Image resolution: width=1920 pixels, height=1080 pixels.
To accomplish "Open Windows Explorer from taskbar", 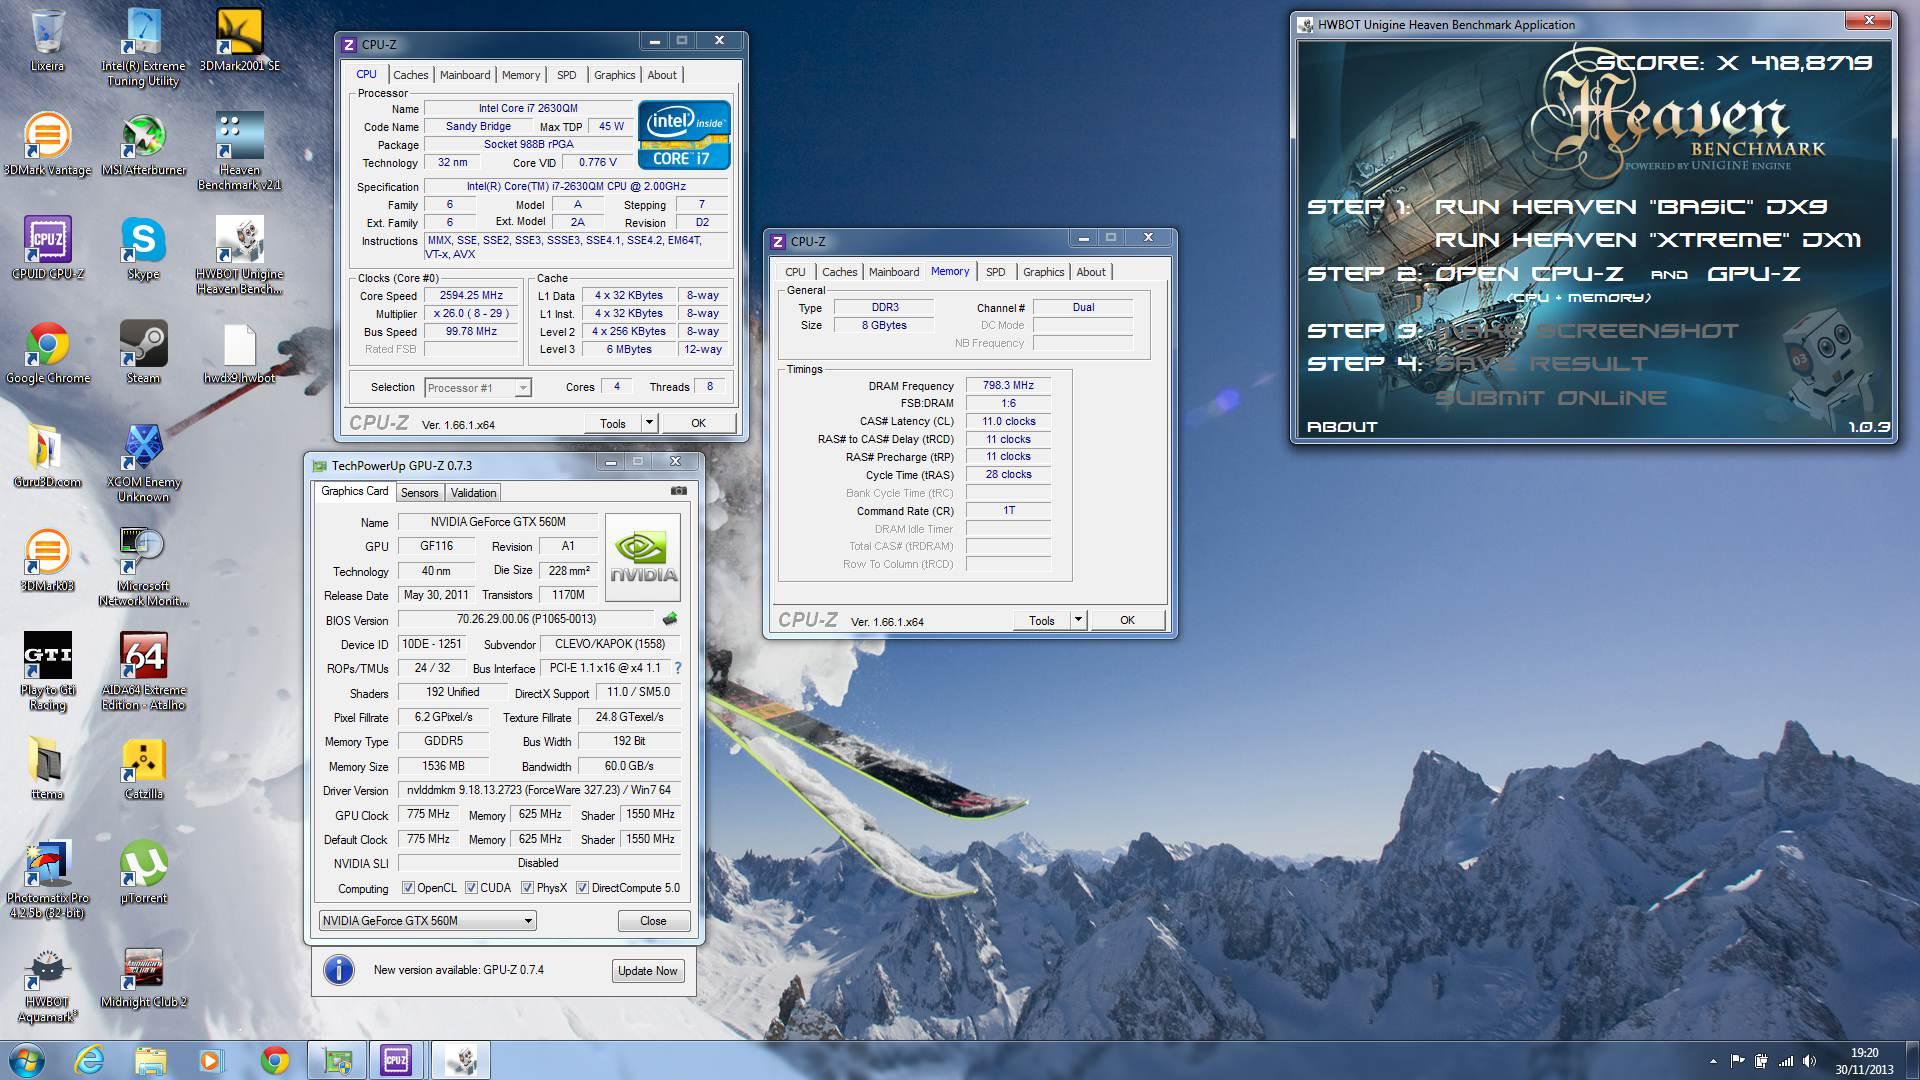I will 151,1060.
